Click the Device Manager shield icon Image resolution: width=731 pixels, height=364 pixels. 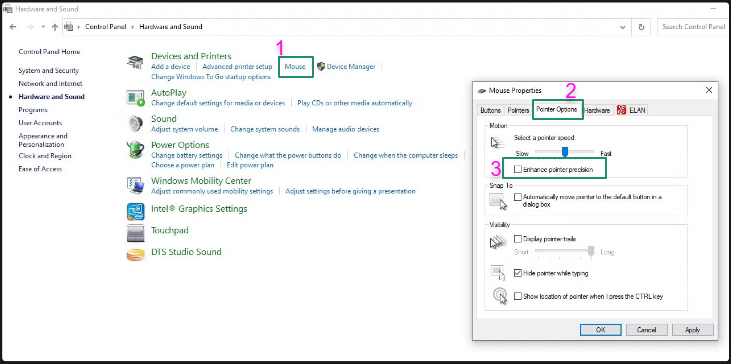click(x=321, y=66)
